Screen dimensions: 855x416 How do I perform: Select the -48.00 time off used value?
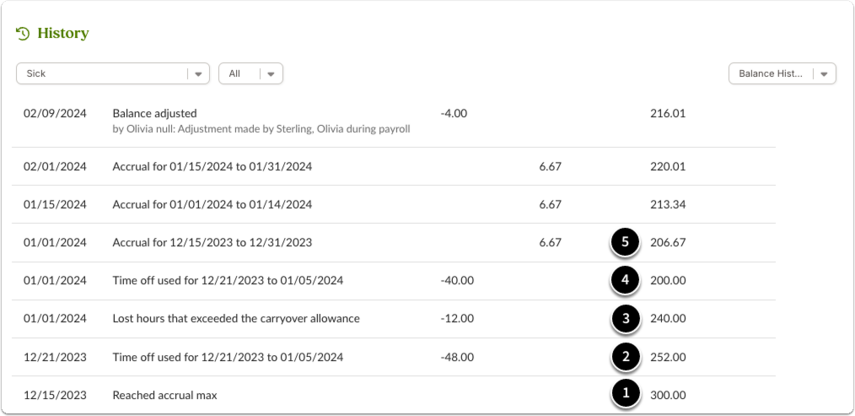[x=456, y=357]
